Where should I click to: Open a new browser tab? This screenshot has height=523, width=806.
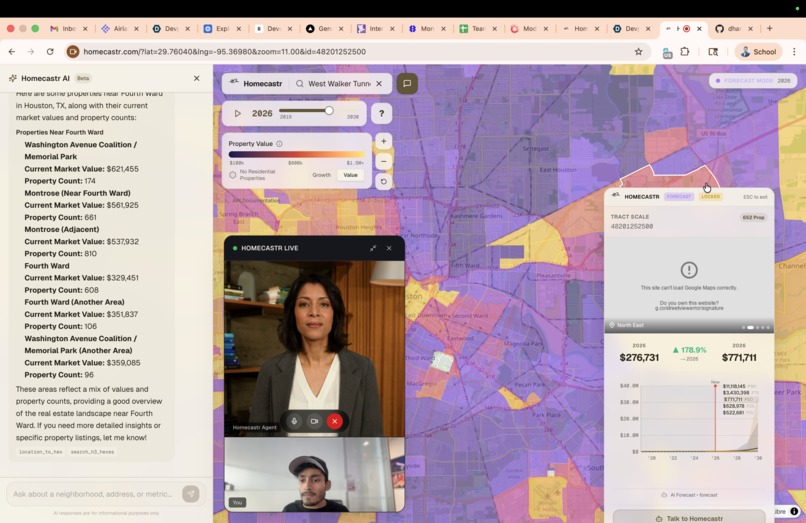[x=770, y=28]
